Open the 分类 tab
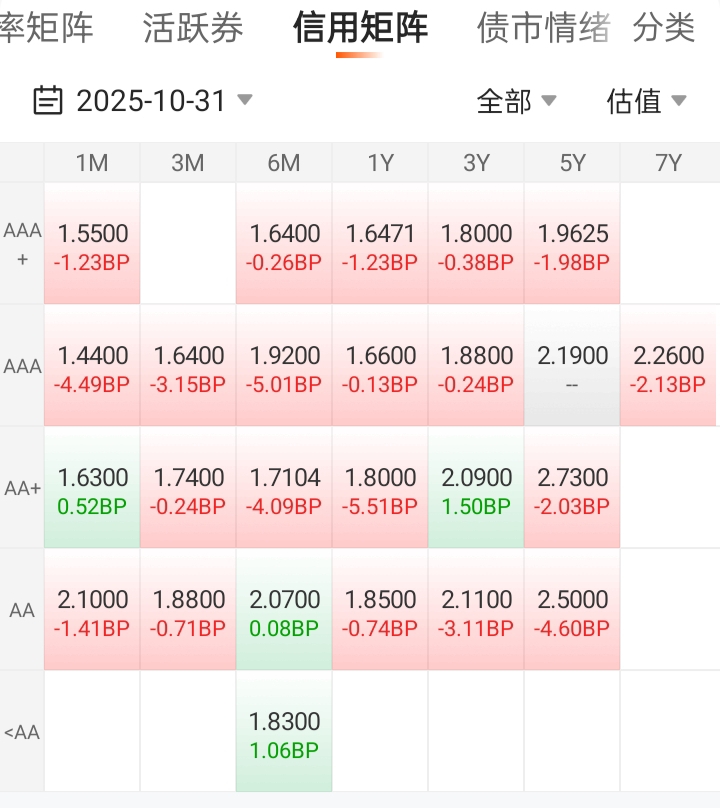The width and height of the screenshot is (720, 808). point(664,28)
